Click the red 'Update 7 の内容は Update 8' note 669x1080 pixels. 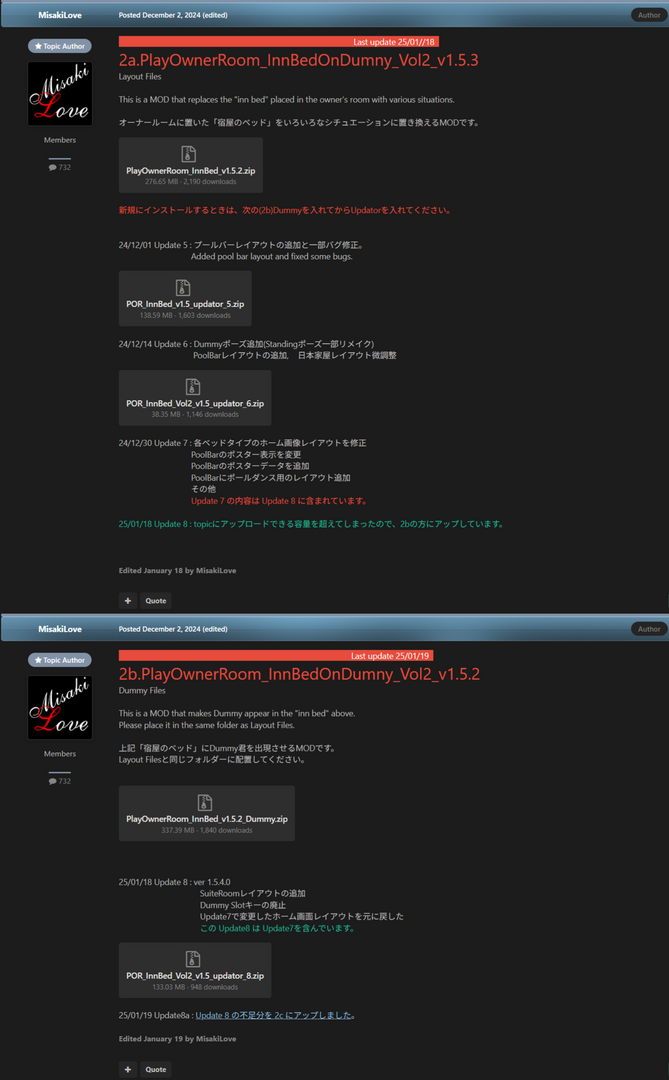pos(280,501)
